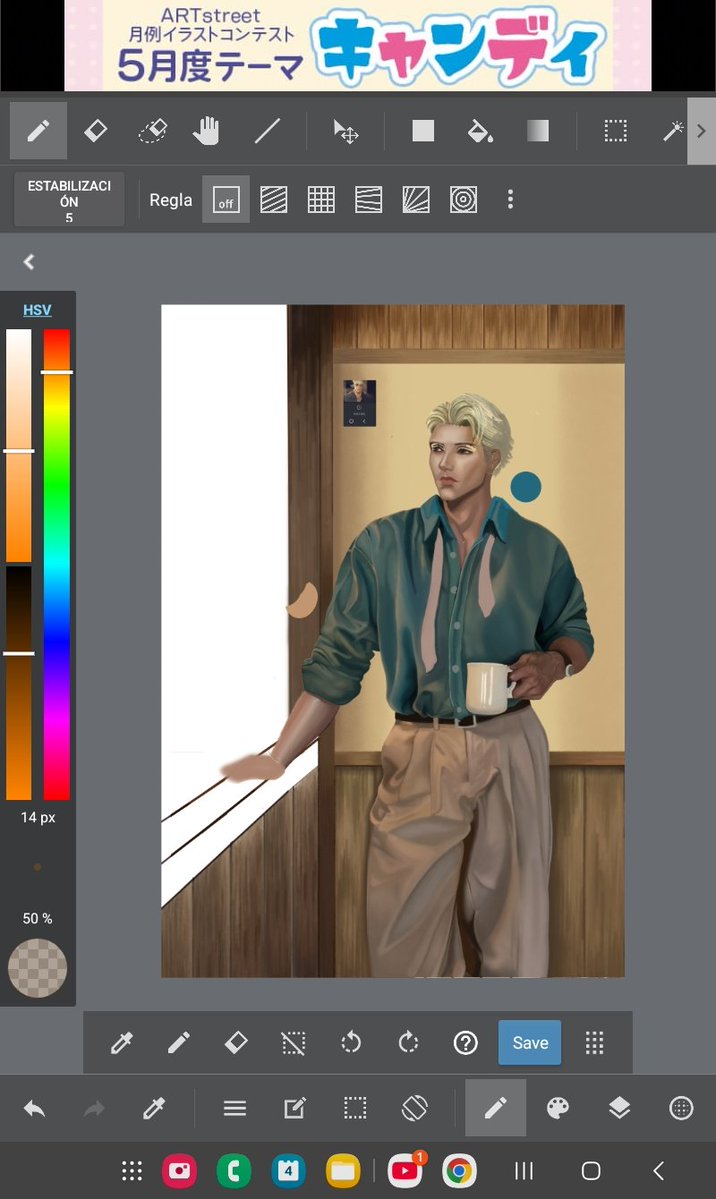Select eraser in the shortcut bar
This screenshot has height=1199, width=716.
coord(236,1043)
